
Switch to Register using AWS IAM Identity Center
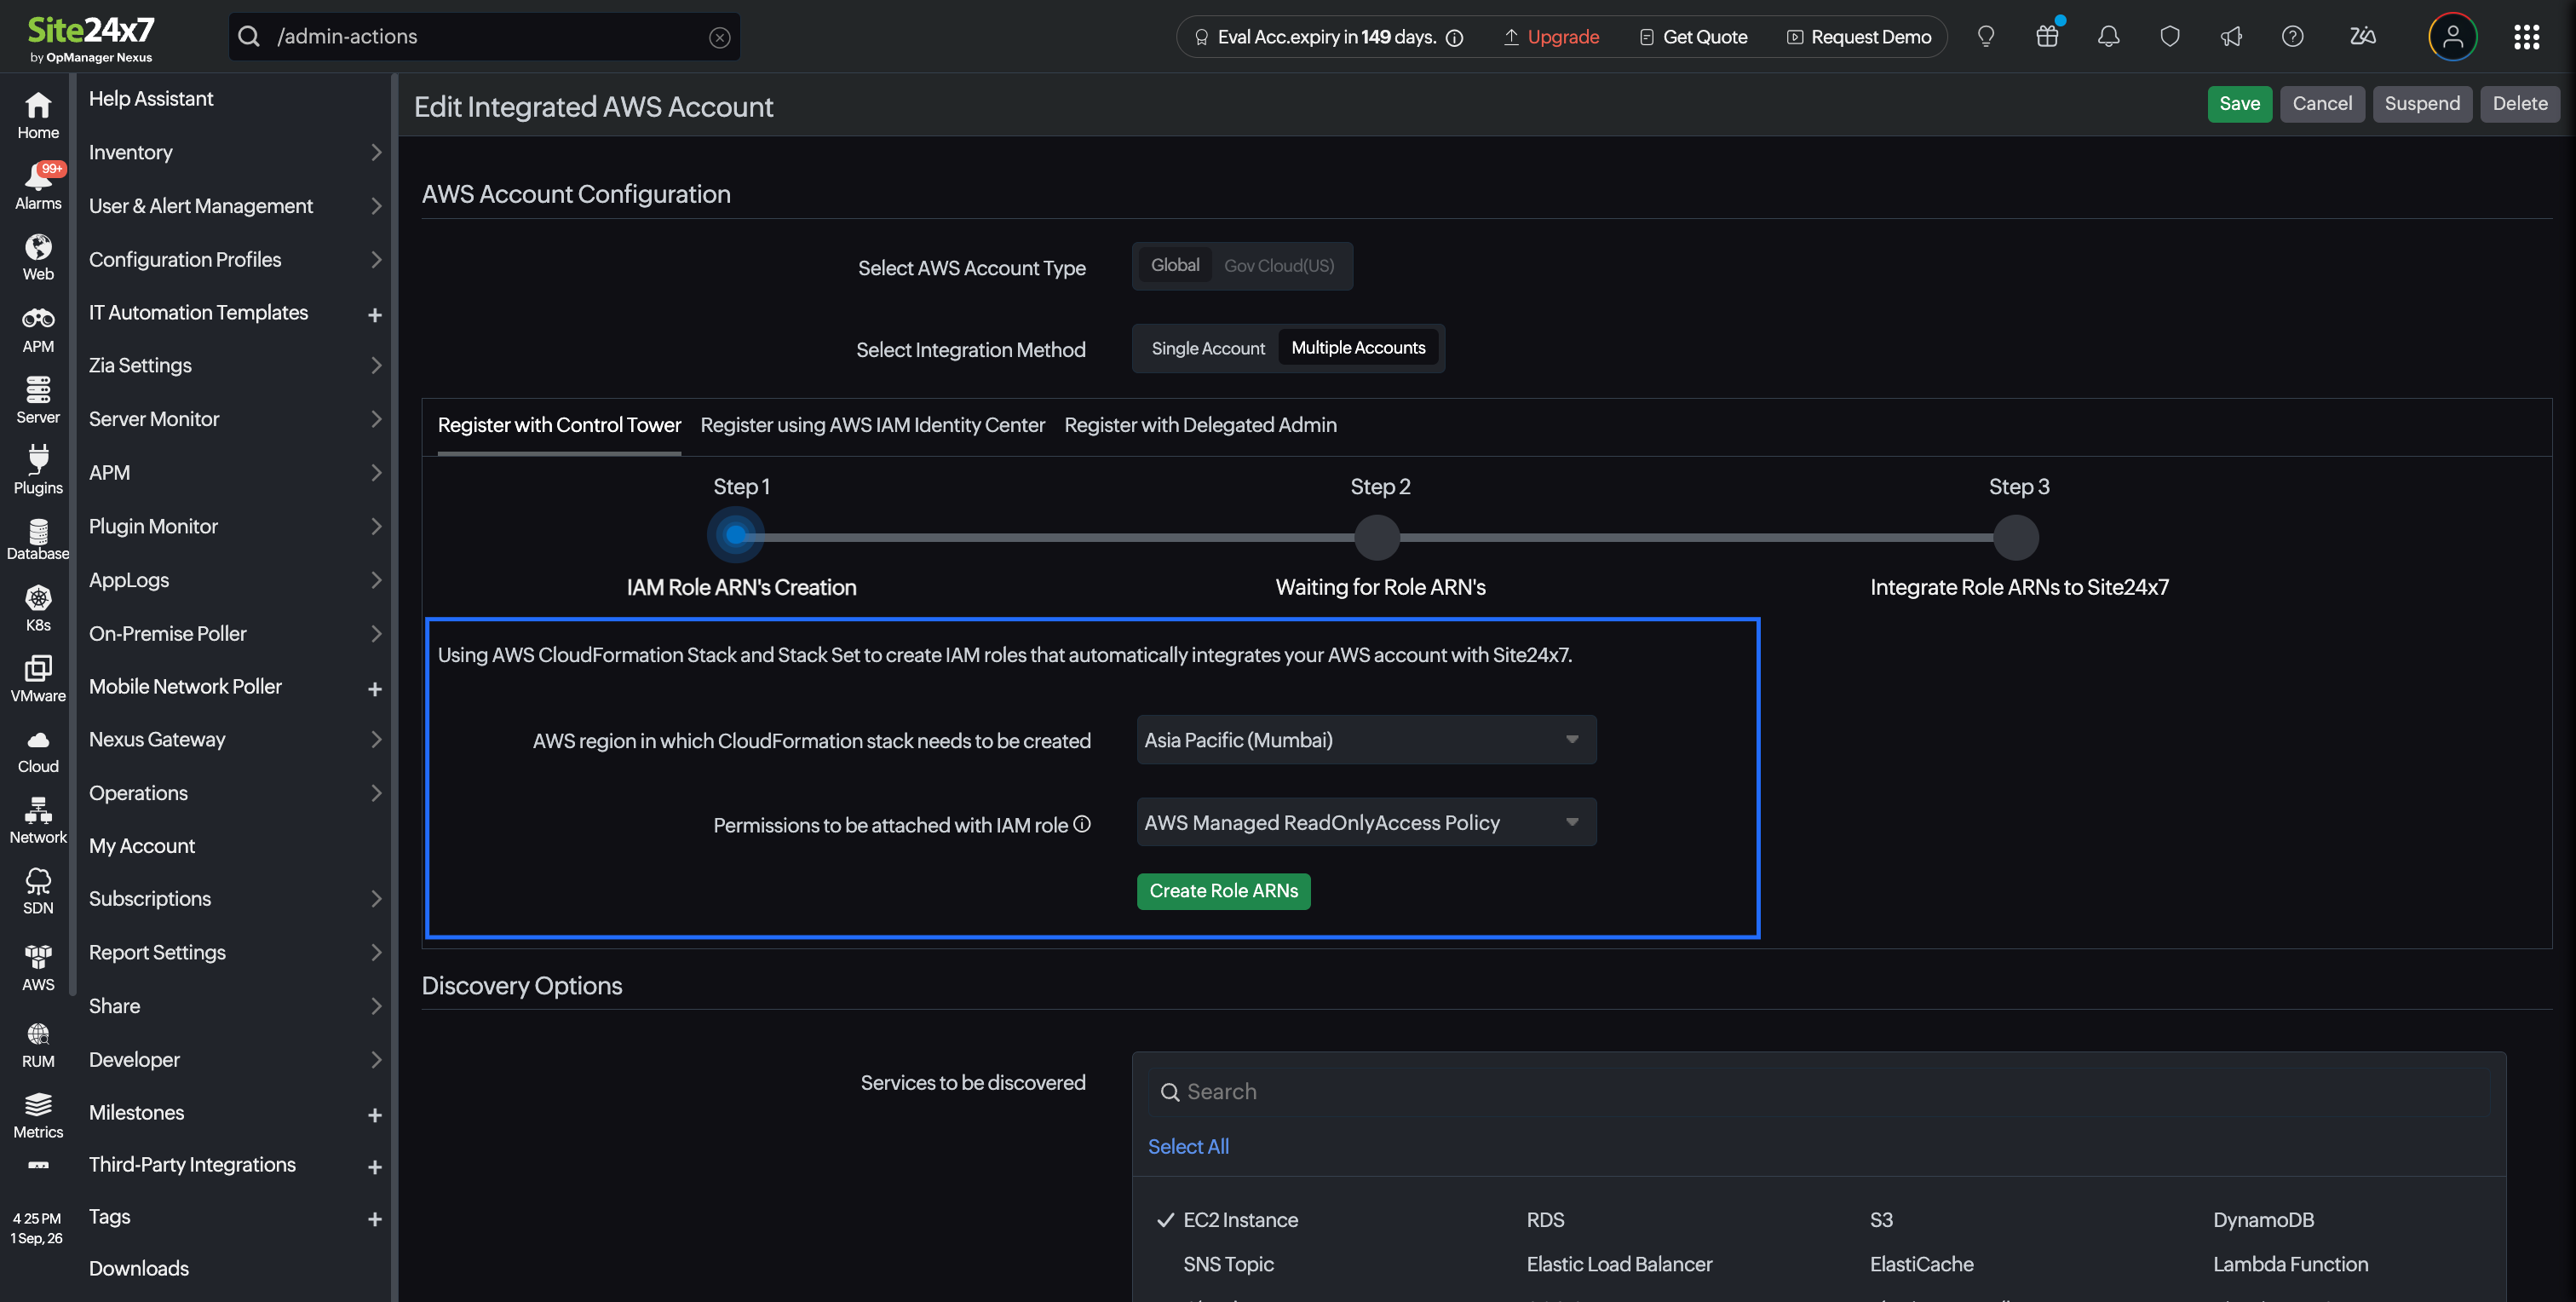point(872,425)
